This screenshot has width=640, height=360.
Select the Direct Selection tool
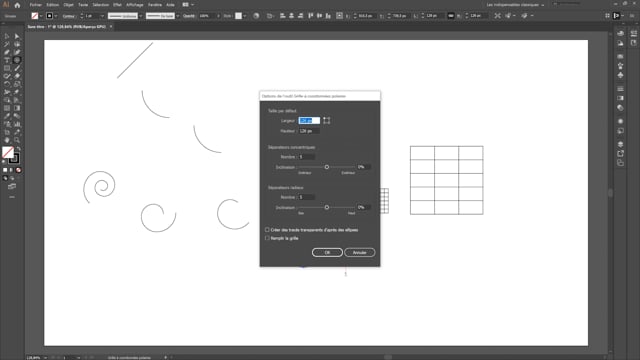[x=17, y=36]
